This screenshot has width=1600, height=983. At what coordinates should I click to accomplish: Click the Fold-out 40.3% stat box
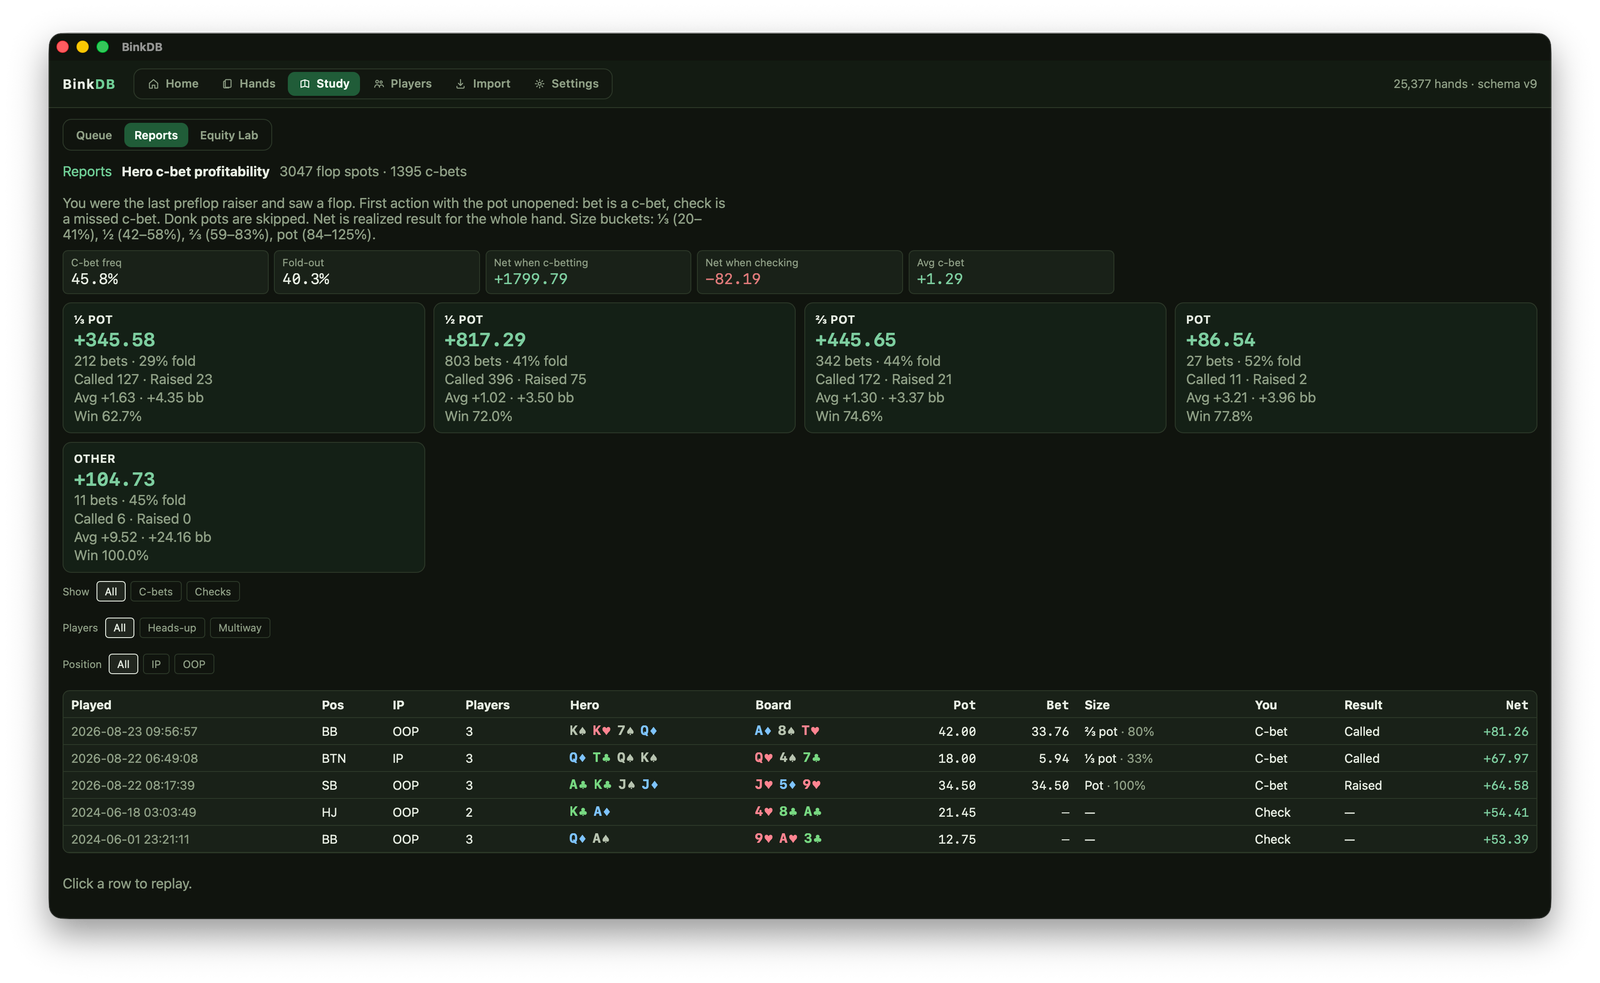tap(377, 272)
